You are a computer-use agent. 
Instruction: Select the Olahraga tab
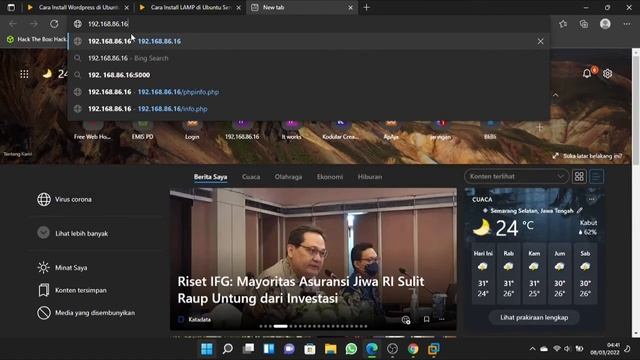coord(288,177)
